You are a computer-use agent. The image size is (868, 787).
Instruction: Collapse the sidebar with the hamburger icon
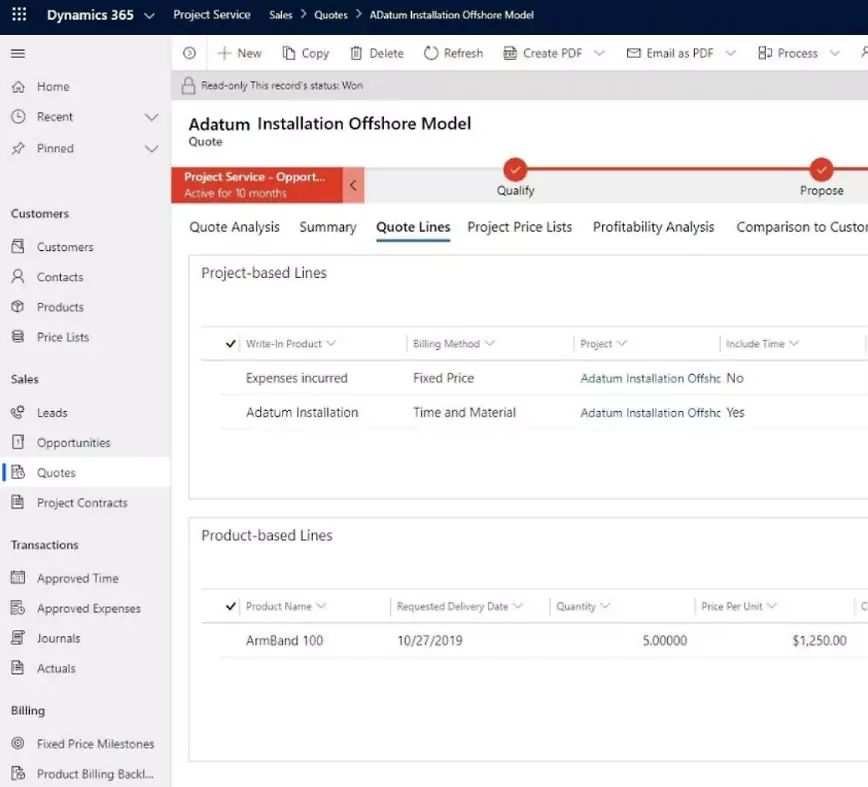(18, 54)
